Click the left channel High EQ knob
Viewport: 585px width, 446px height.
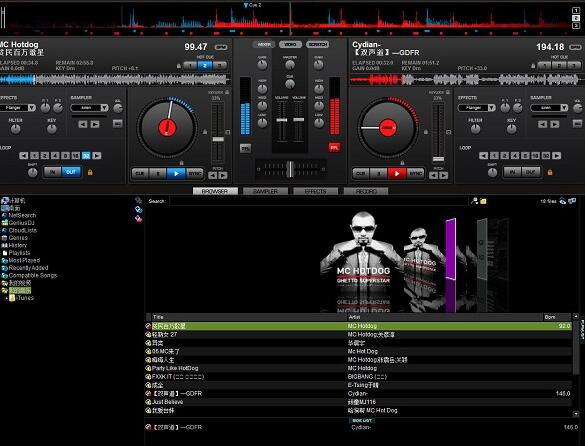click(x=262, y=89)
